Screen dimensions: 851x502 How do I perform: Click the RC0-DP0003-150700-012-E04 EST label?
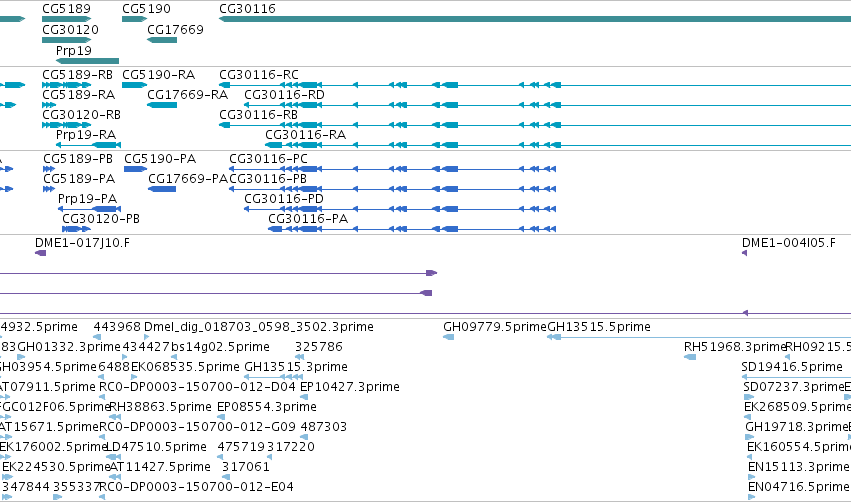tap(196, 486)
